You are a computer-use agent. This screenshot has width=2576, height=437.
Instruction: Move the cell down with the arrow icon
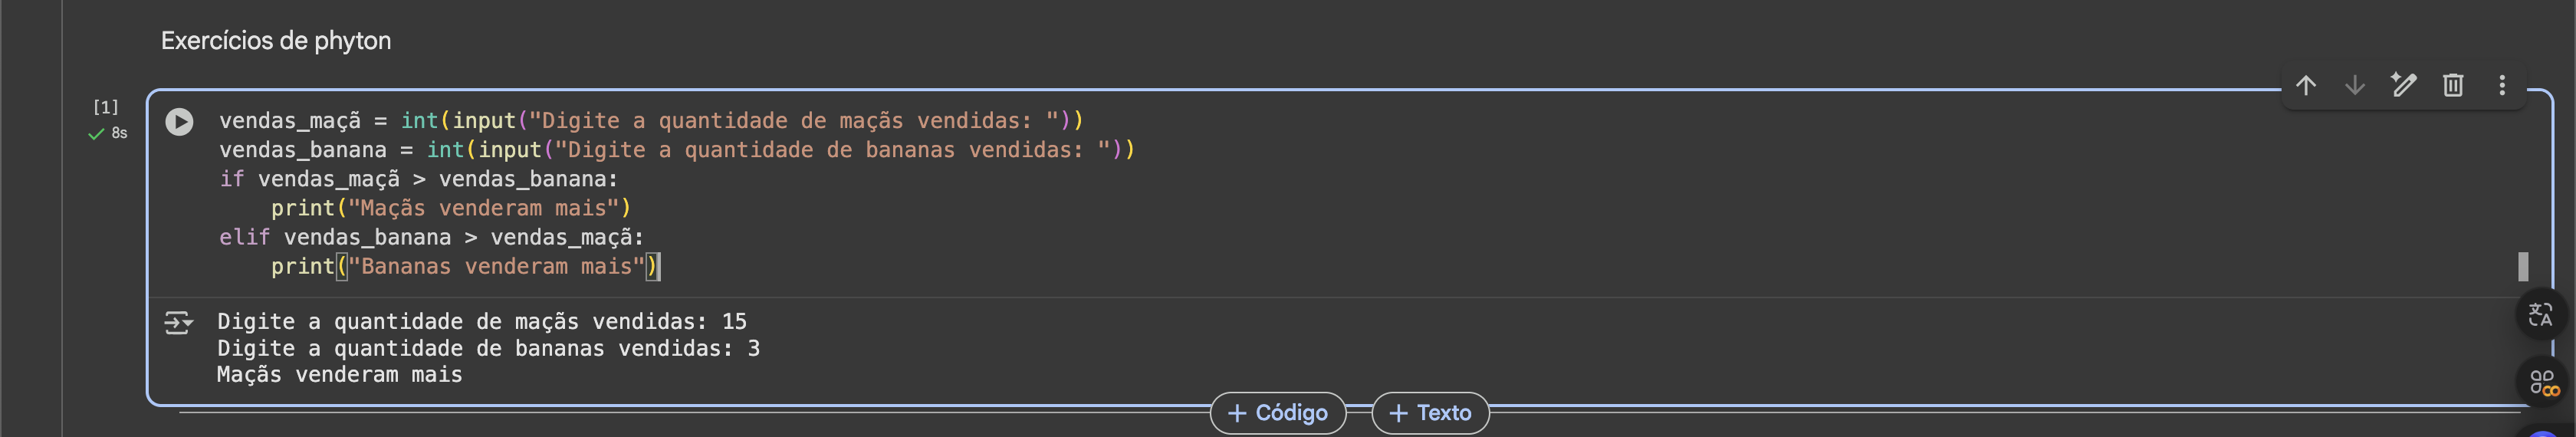click(2354, 85)
